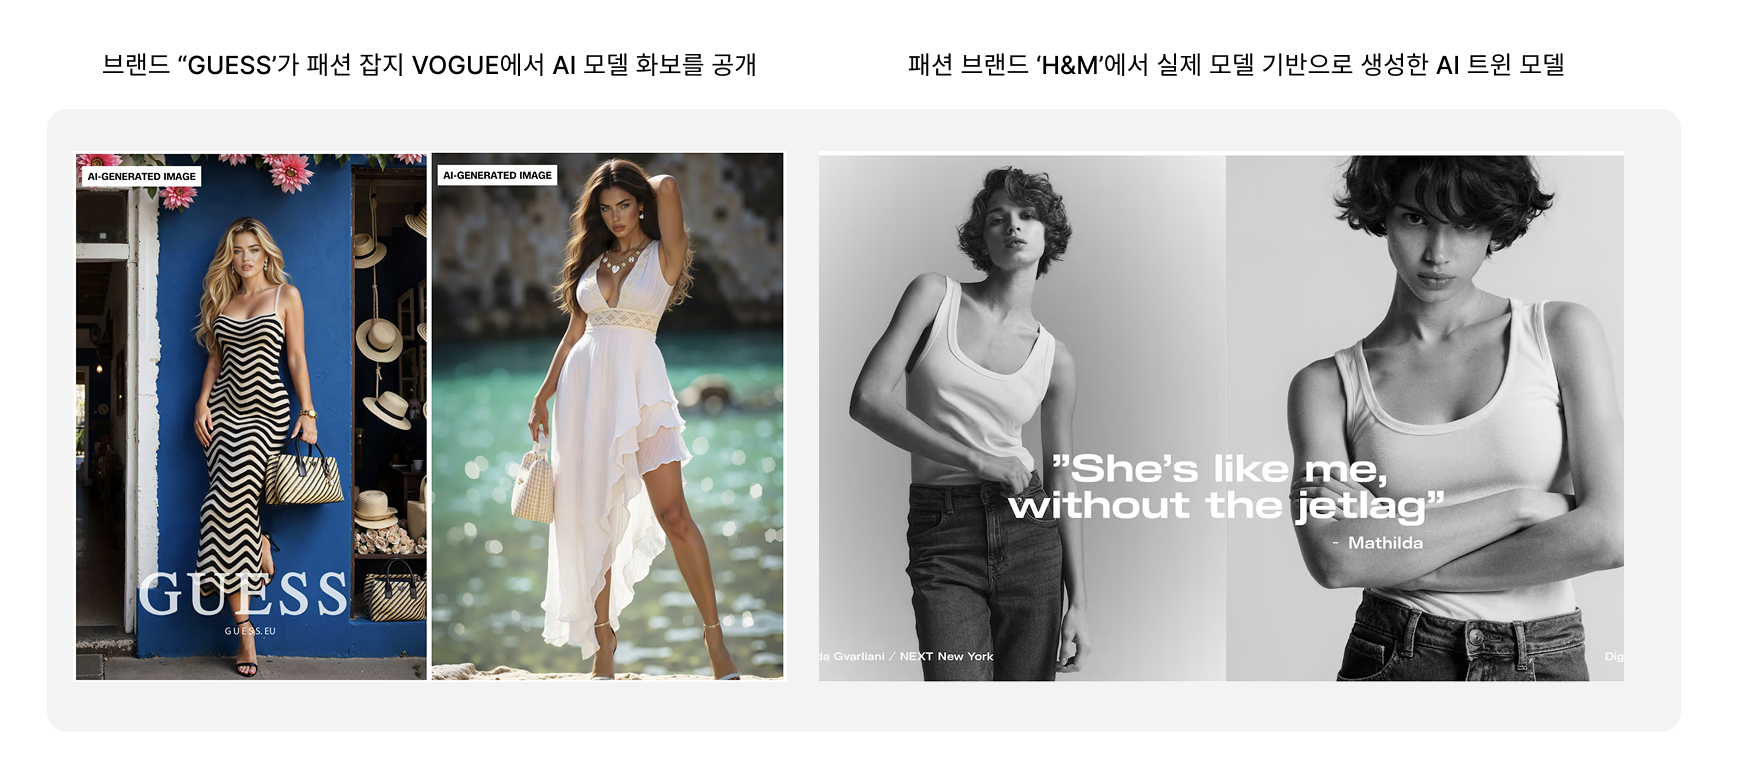1740x769 pixels.
Task: Select the left H&M black-and-white model photo
Action: (x=1022, y=418)
